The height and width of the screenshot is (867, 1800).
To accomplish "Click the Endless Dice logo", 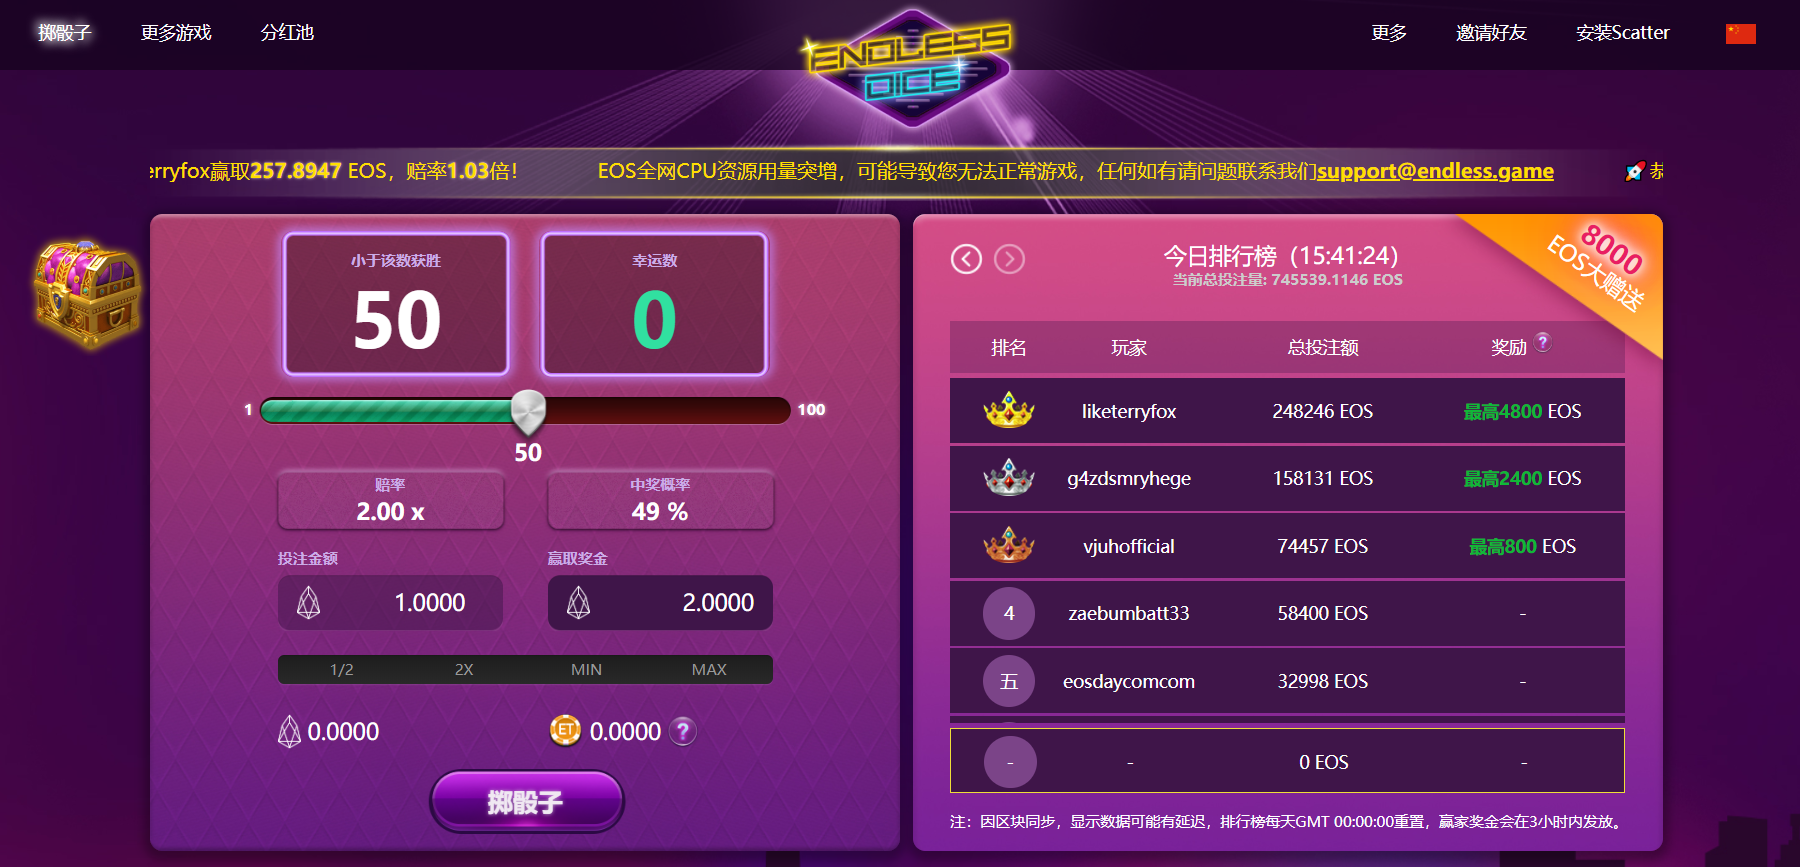I will tap(910, 68).
